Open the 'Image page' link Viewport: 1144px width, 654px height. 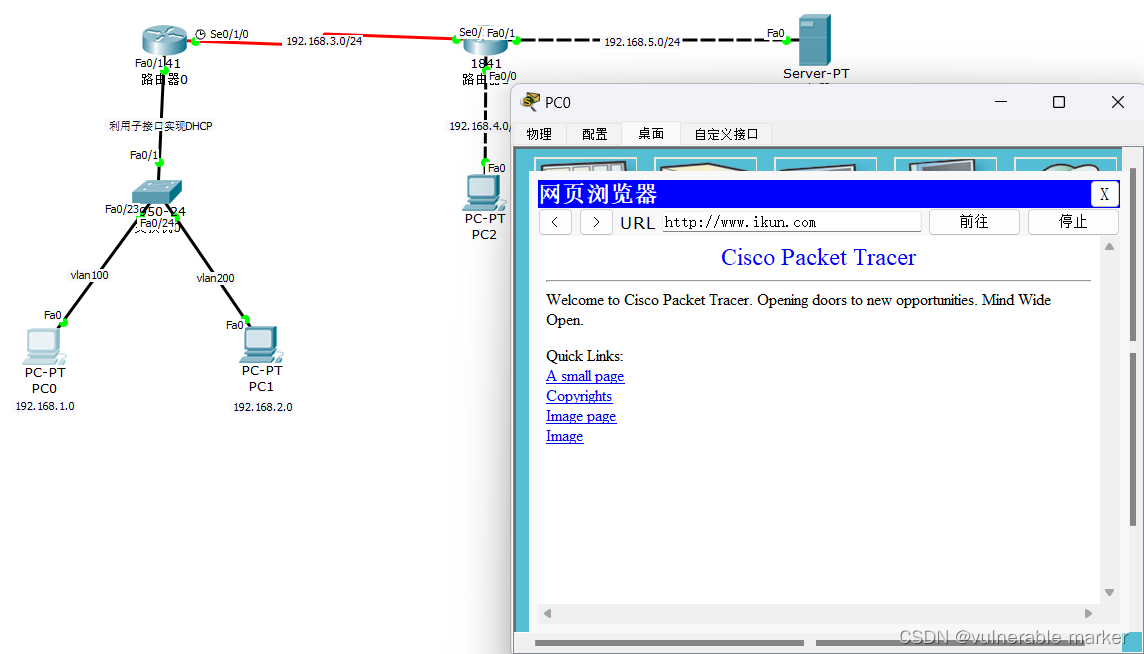click(x=581, y=417)
